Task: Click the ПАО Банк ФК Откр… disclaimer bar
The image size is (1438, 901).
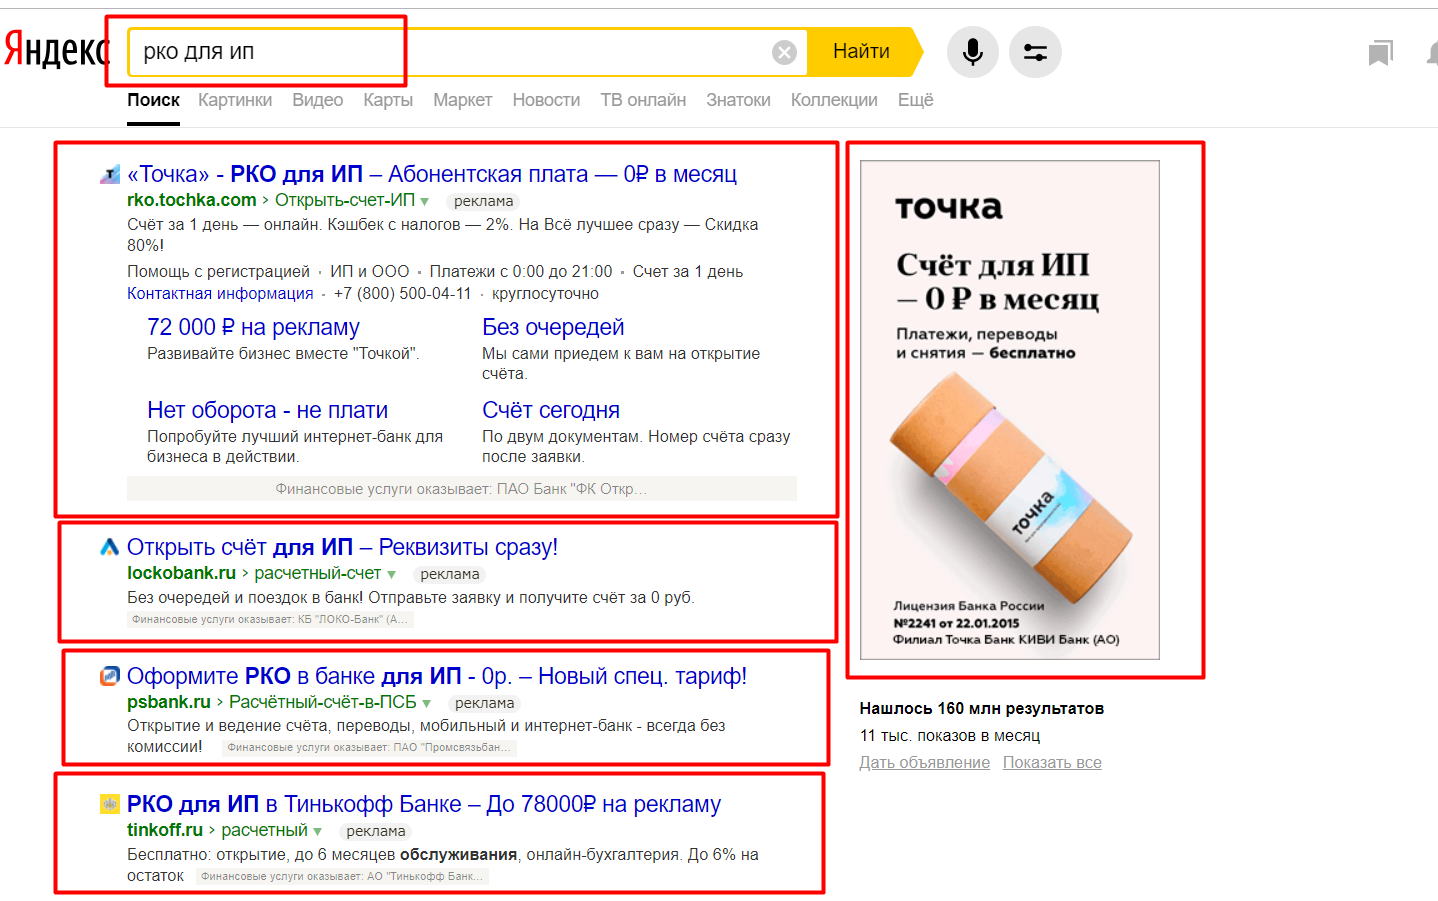Action: (462, 489)
